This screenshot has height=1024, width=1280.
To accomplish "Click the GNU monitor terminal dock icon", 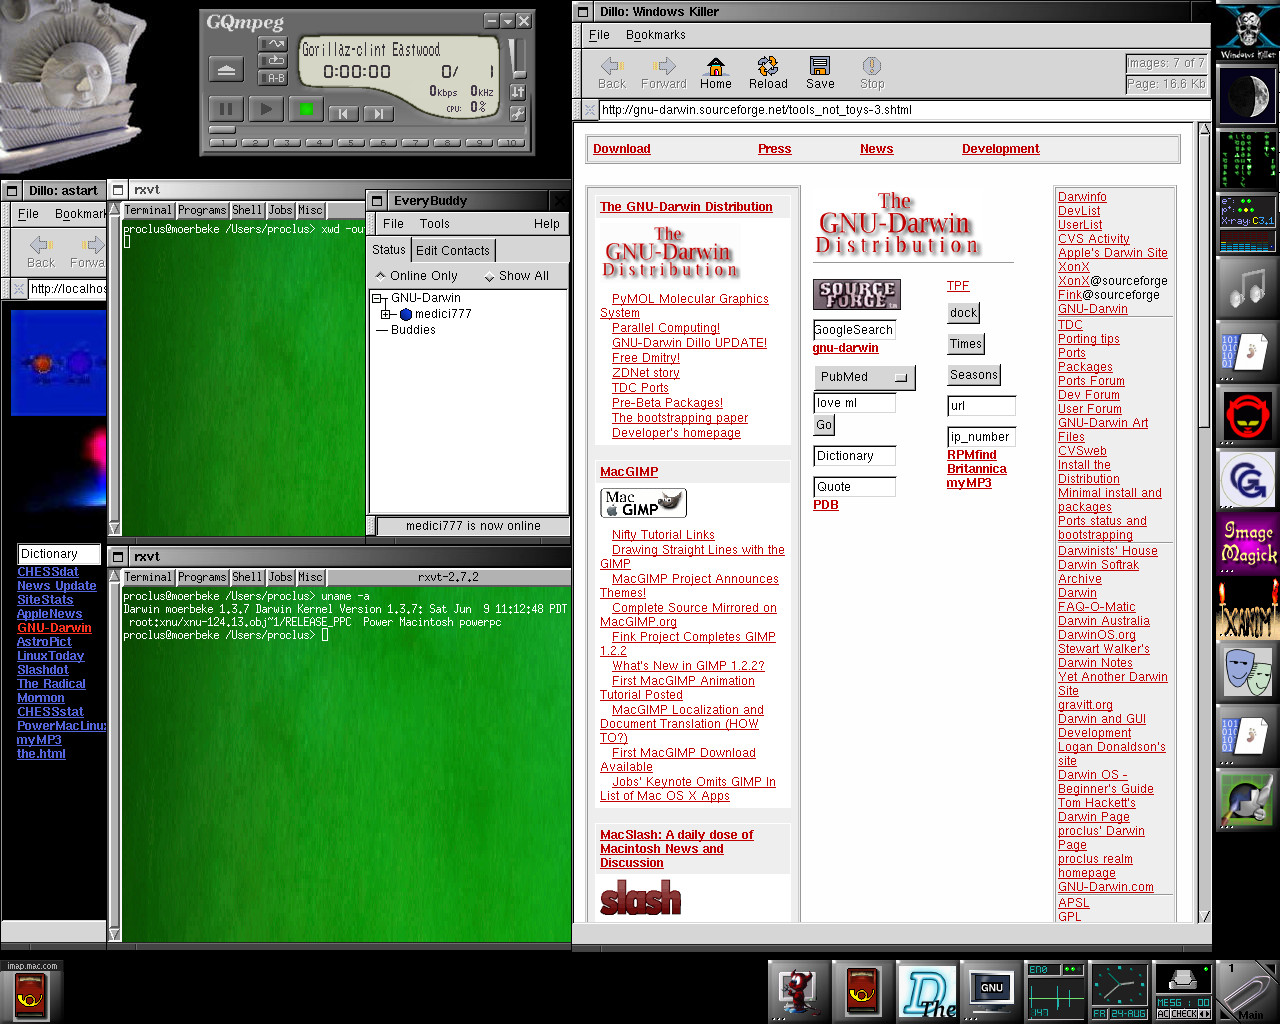I will pyautogui.click(x=991, y=992).
